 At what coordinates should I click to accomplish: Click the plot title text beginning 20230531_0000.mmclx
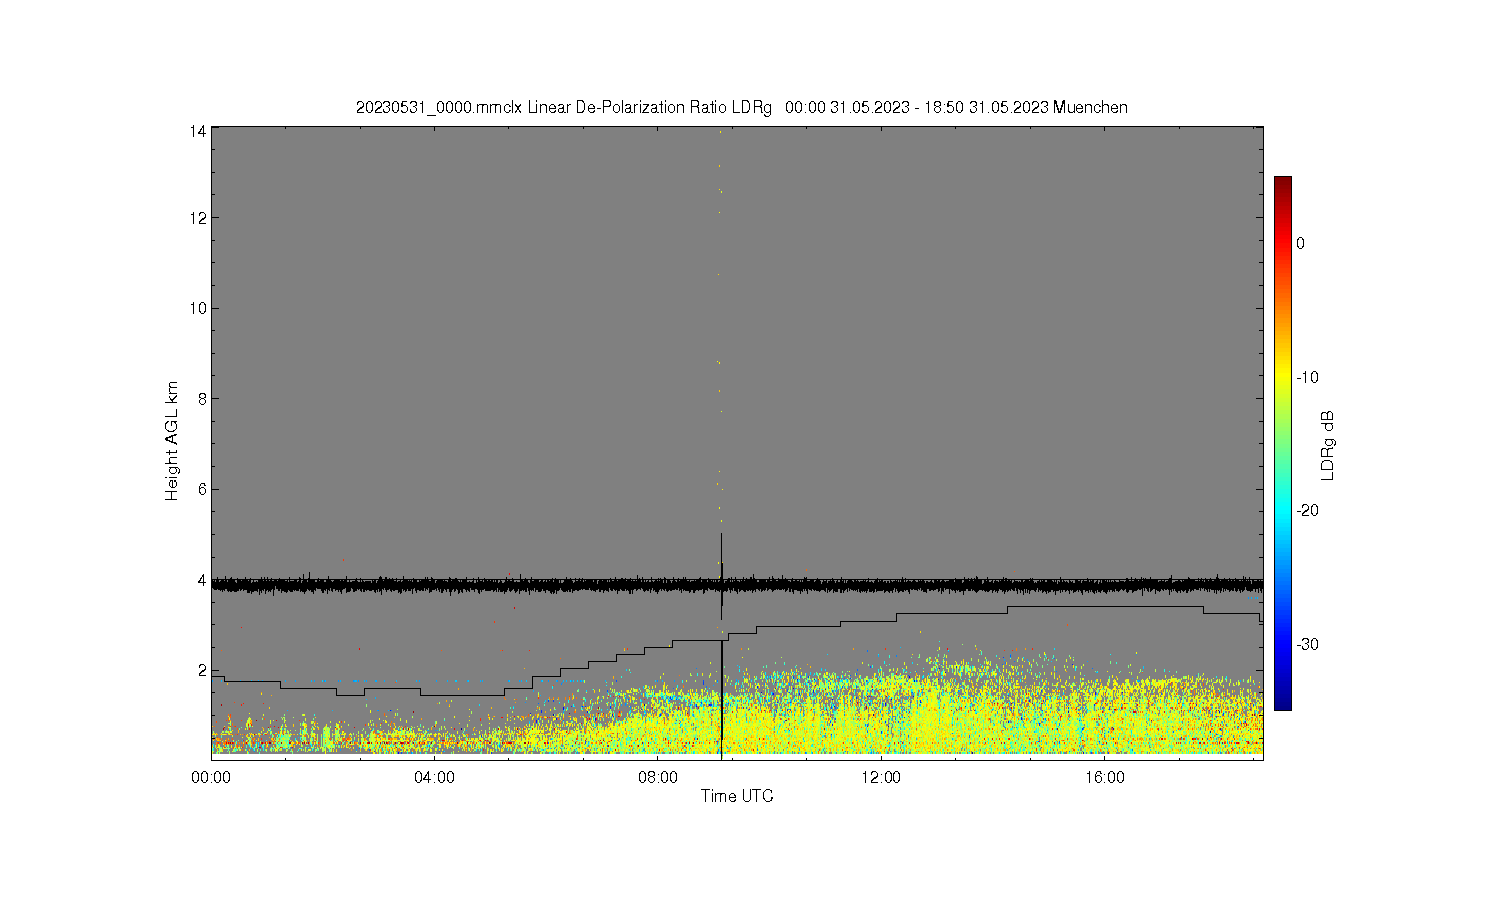tap(741, 107)
